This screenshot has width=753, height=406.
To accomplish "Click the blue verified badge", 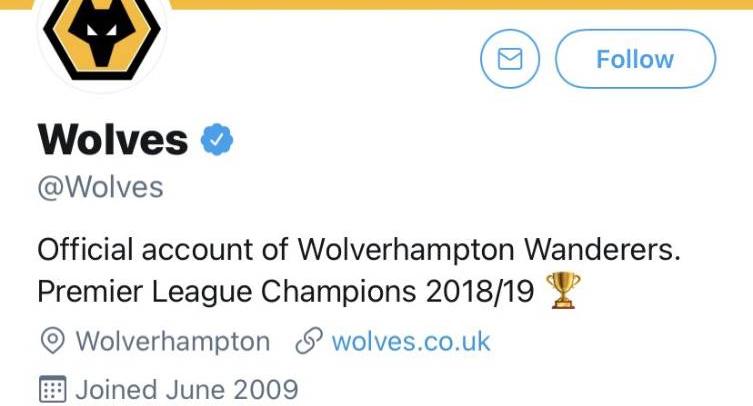I will click(x=217, y=140).
